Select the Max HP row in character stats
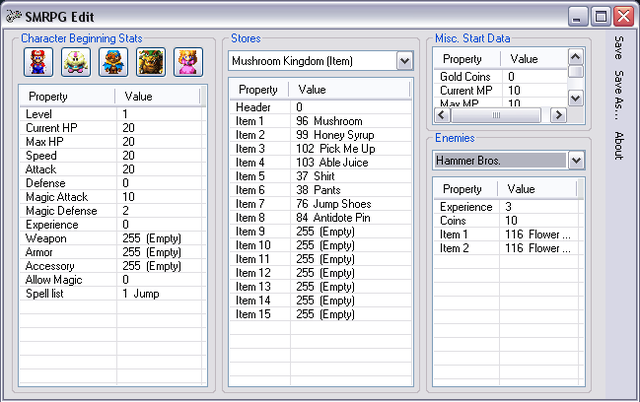640x402 pixels. pos(111,142)
